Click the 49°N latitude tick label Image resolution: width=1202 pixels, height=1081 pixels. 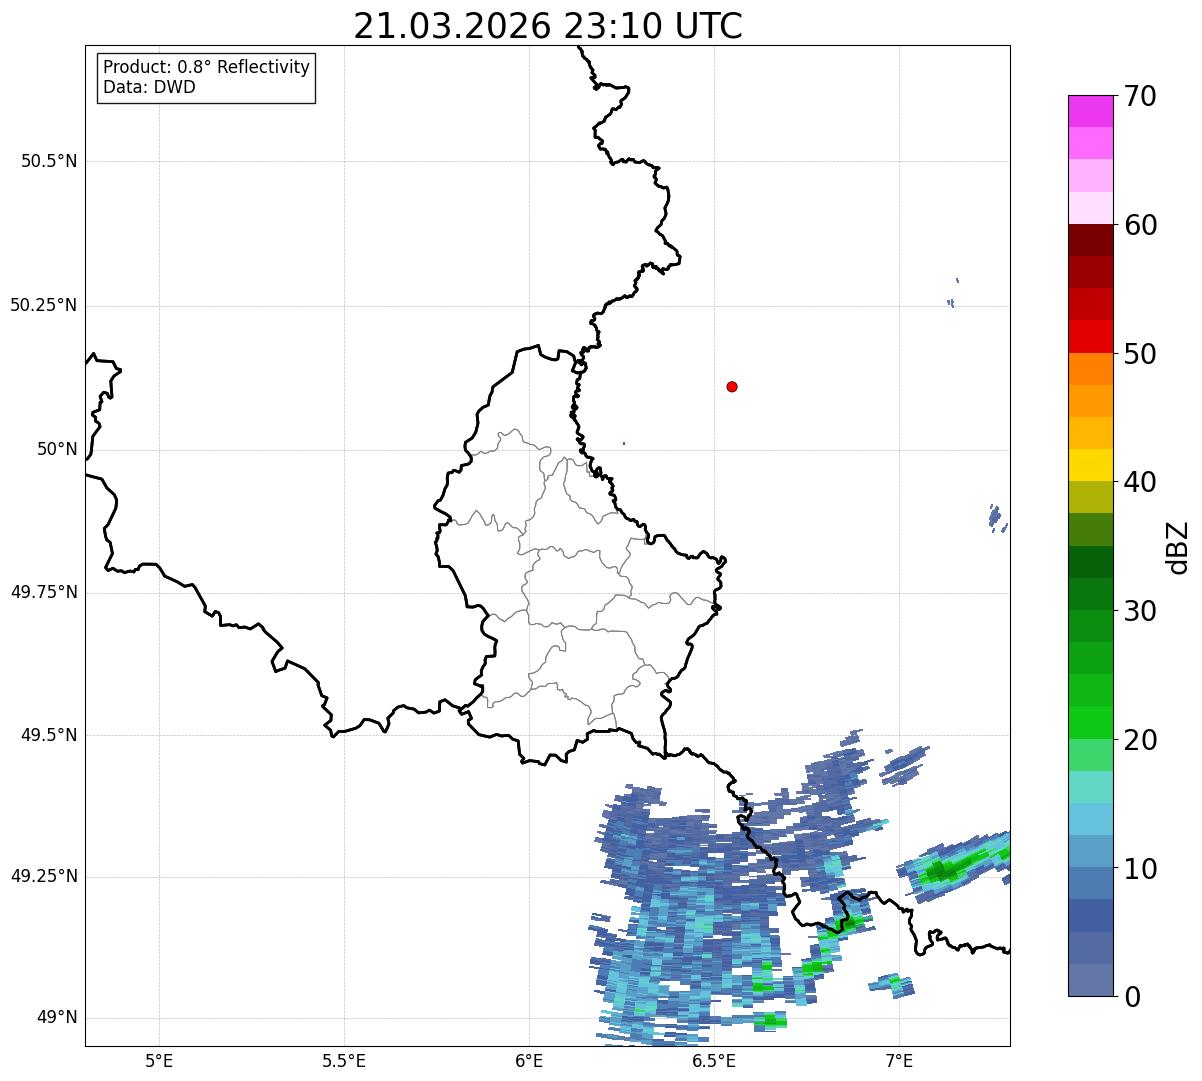[x=56, y=1018]
